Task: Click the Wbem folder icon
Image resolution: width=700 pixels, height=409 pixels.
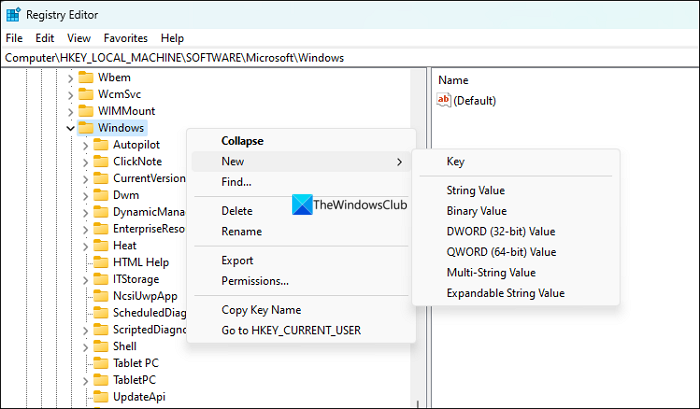Action: tap(86, 77)
